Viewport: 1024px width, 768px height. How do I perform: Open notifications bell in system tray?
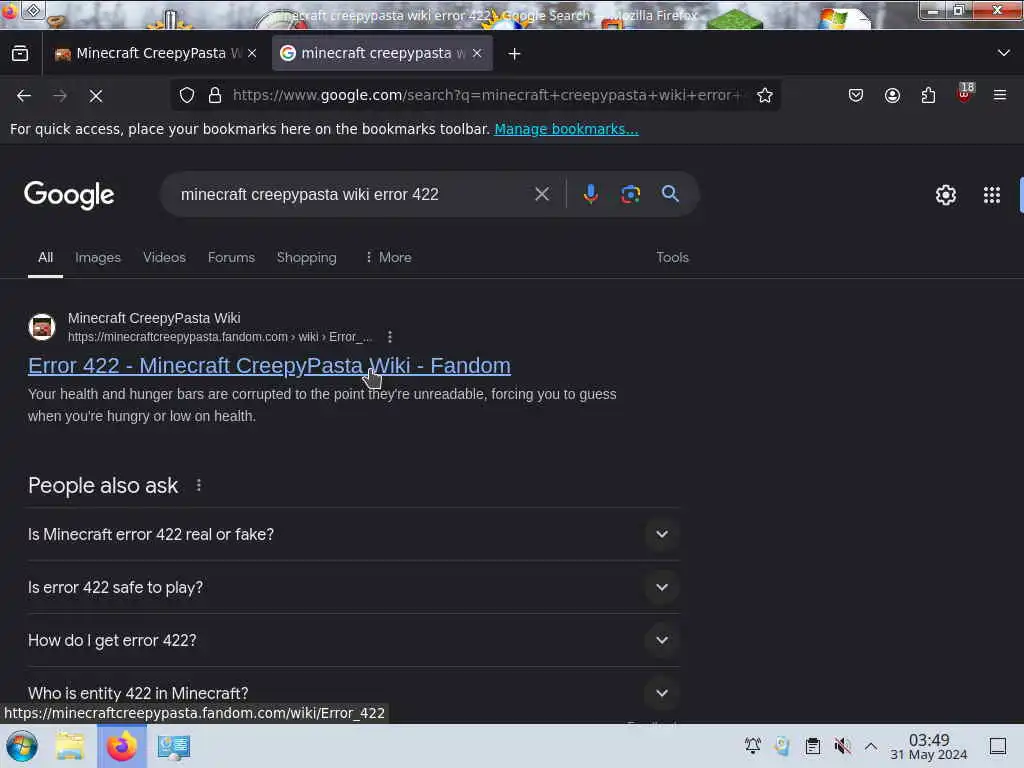point(752,746)
